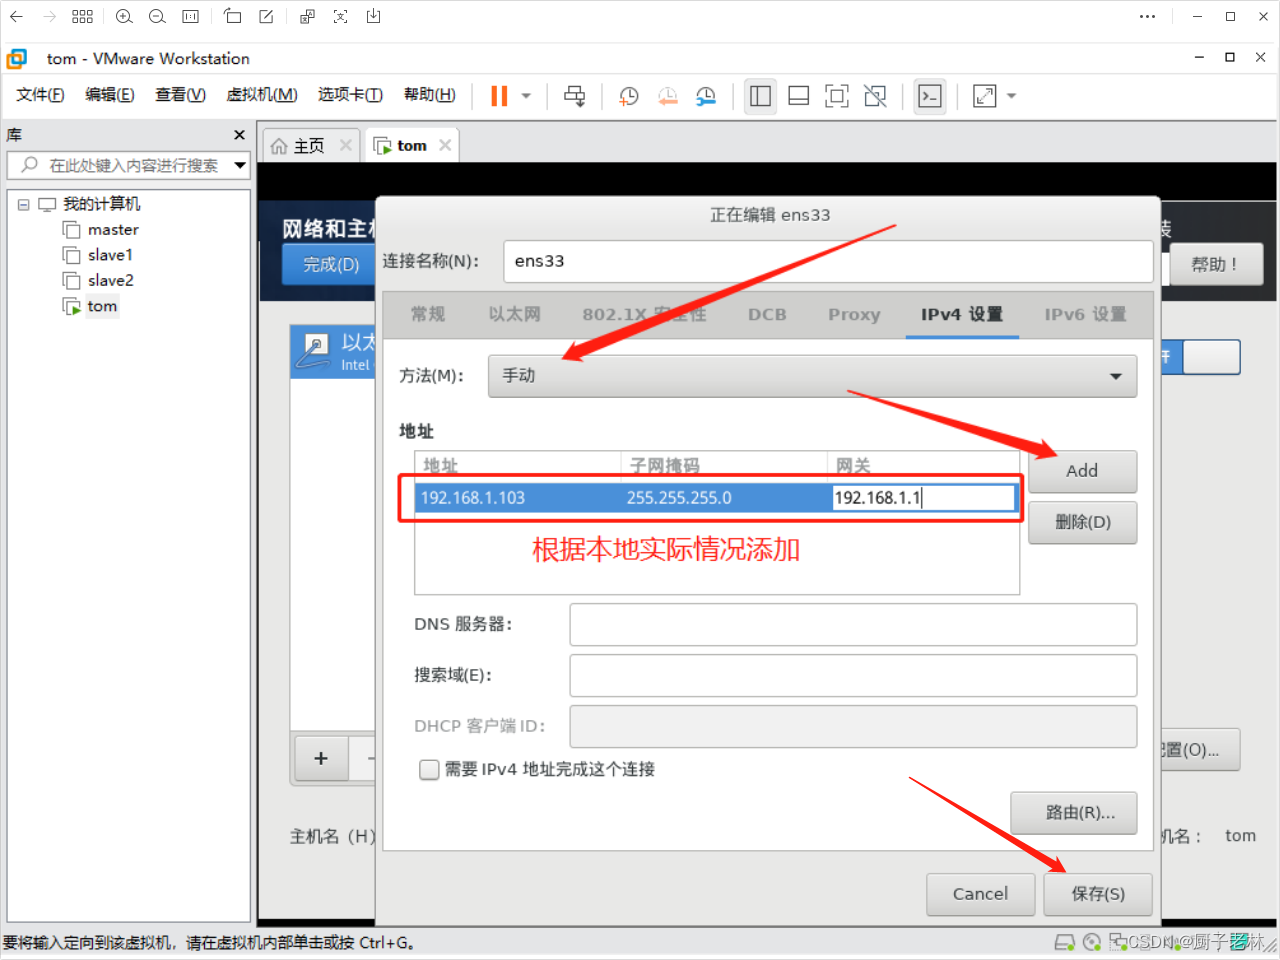The width and height of the screenshot is (1280, 960).
Task: Open the three-dot more options menu
Action: pos(1148,17)
